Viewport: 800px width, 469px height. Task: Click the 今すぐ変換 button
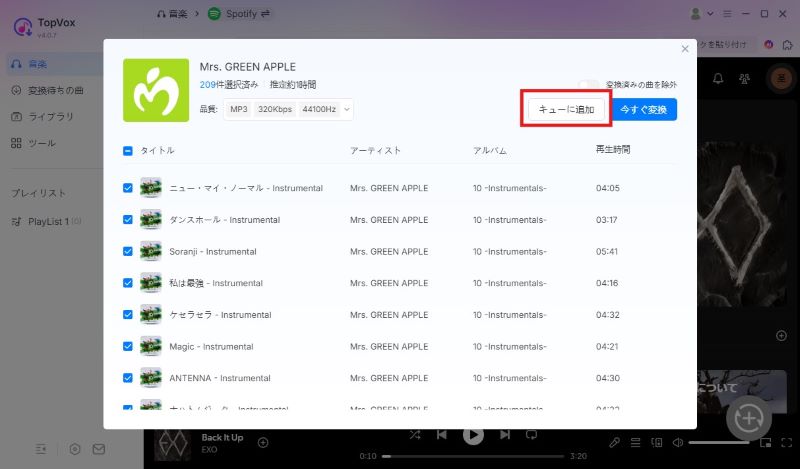(644, 109)
